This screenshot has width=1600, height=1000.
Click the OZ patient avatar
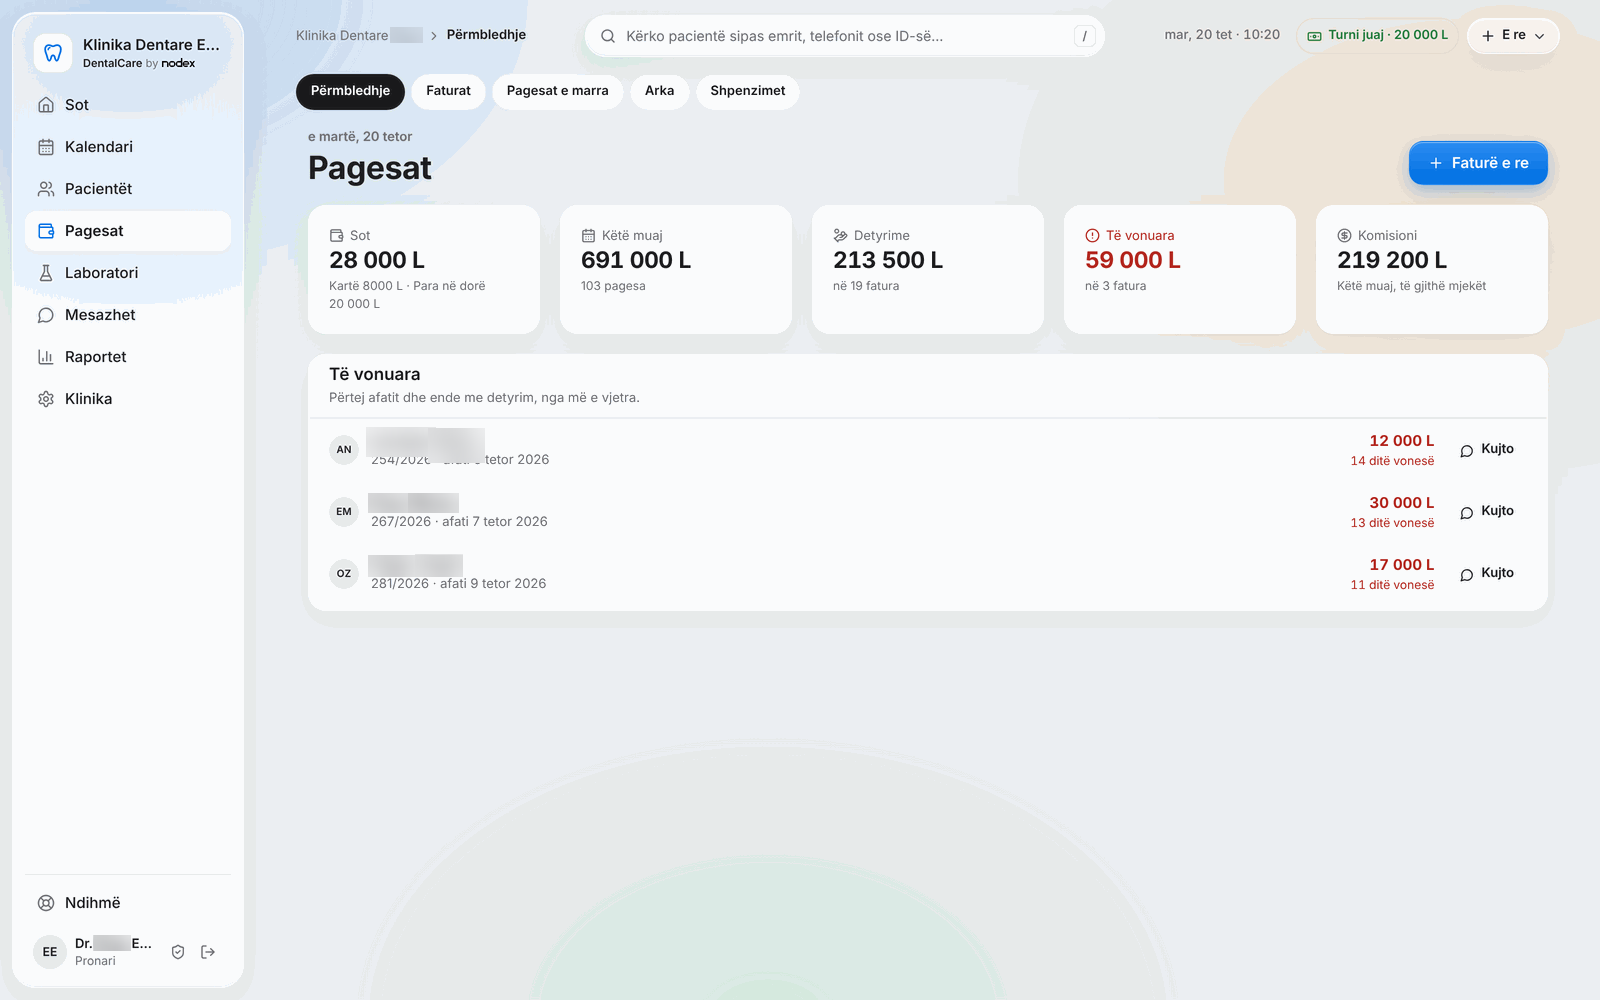coord(344,574)
